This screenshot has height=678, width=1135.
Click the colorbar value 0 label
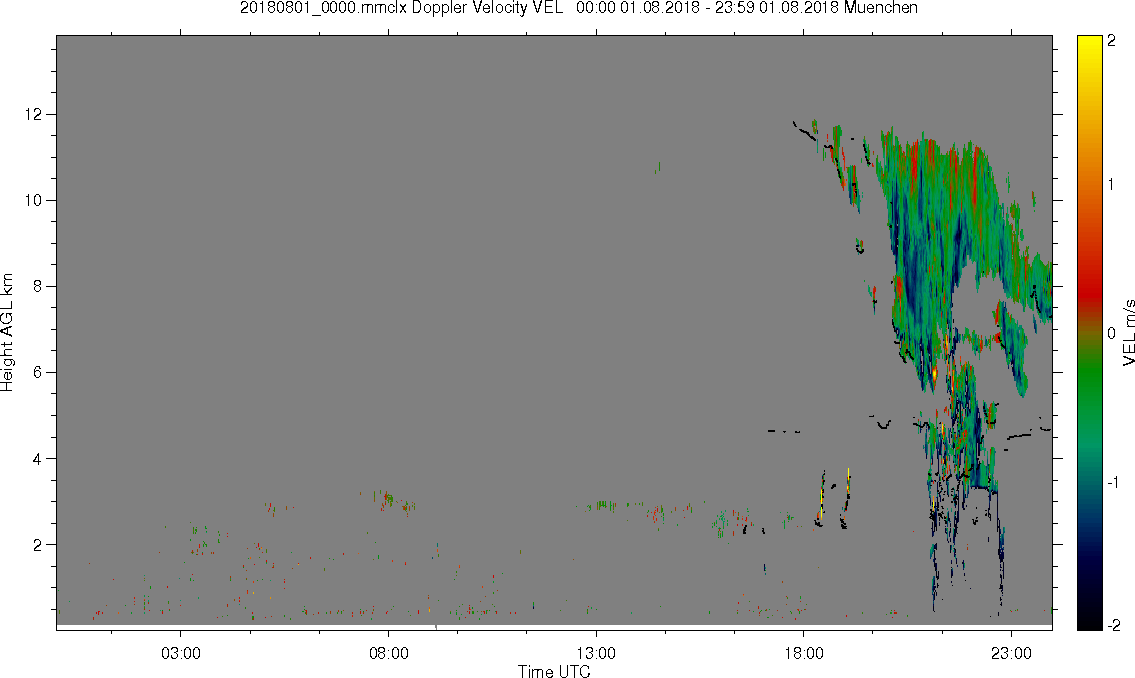[1112, 333]
